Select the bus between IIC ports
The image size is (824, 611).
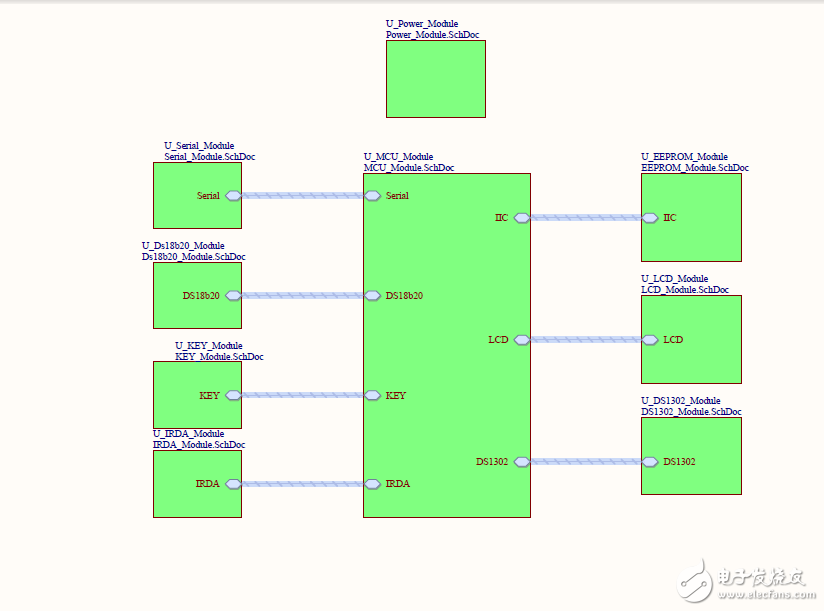[586, 218]
